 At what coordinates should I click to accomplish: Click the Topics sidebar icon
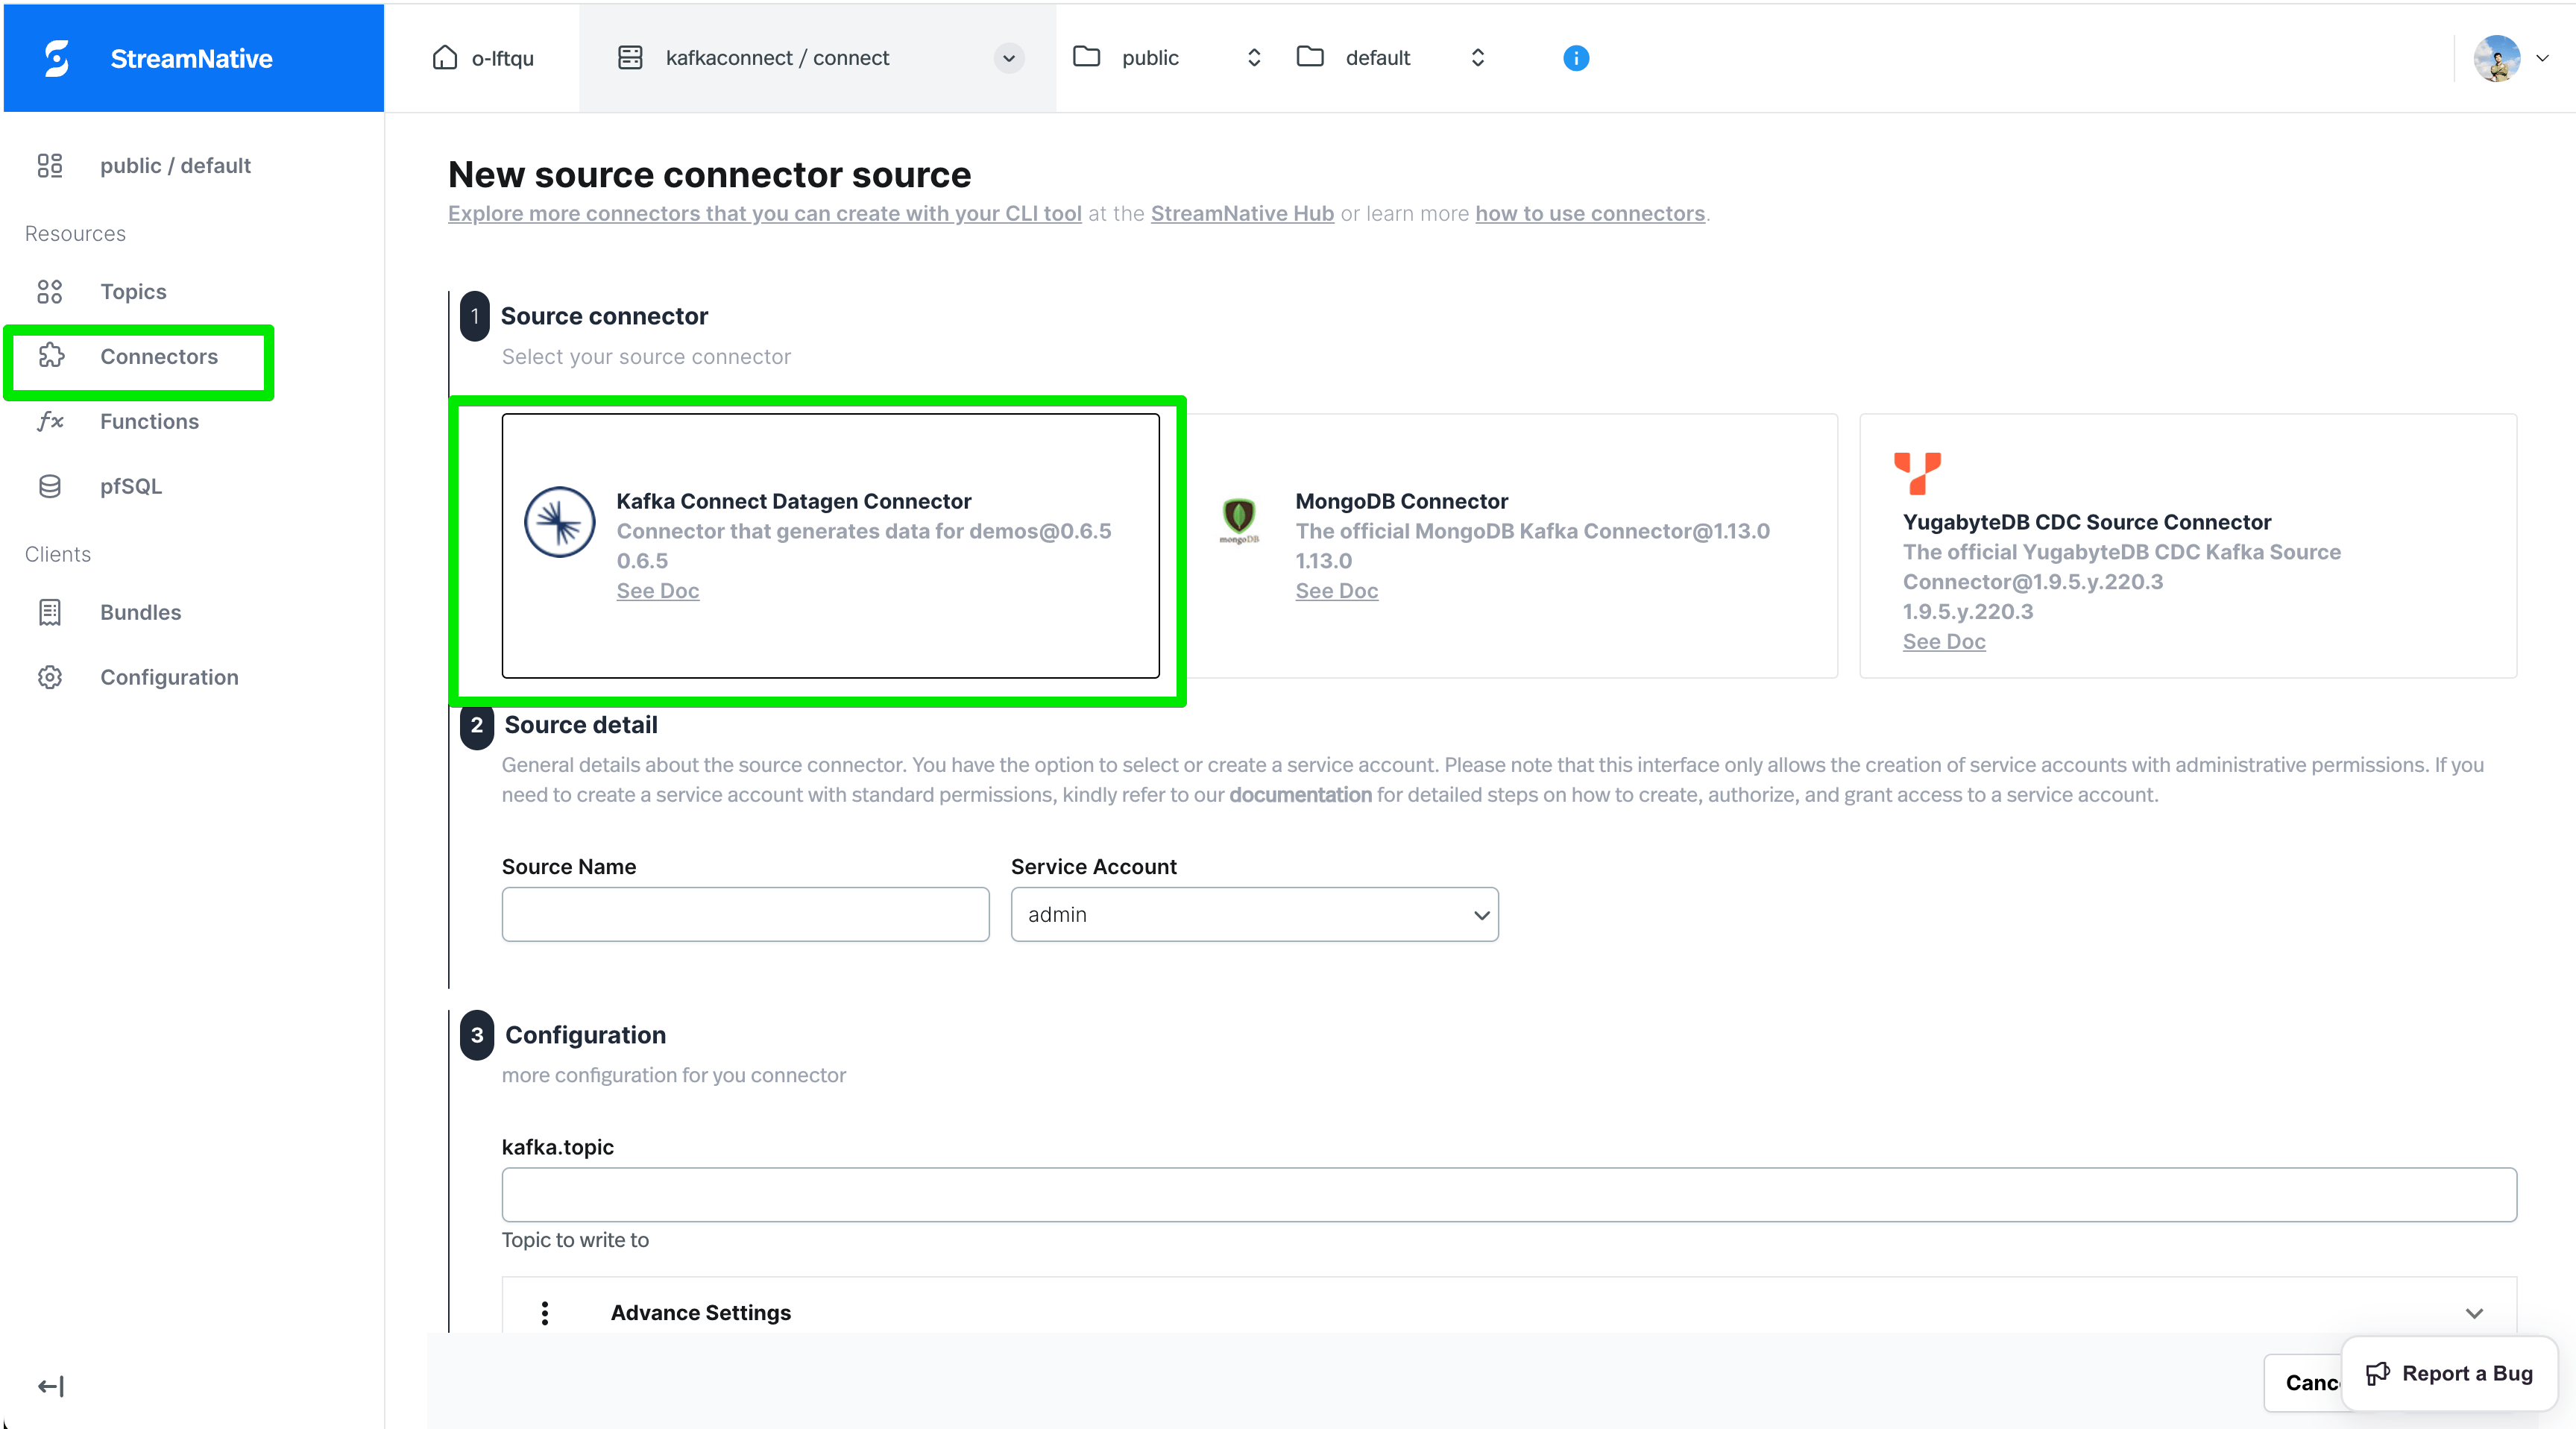(x=49, y=291)
